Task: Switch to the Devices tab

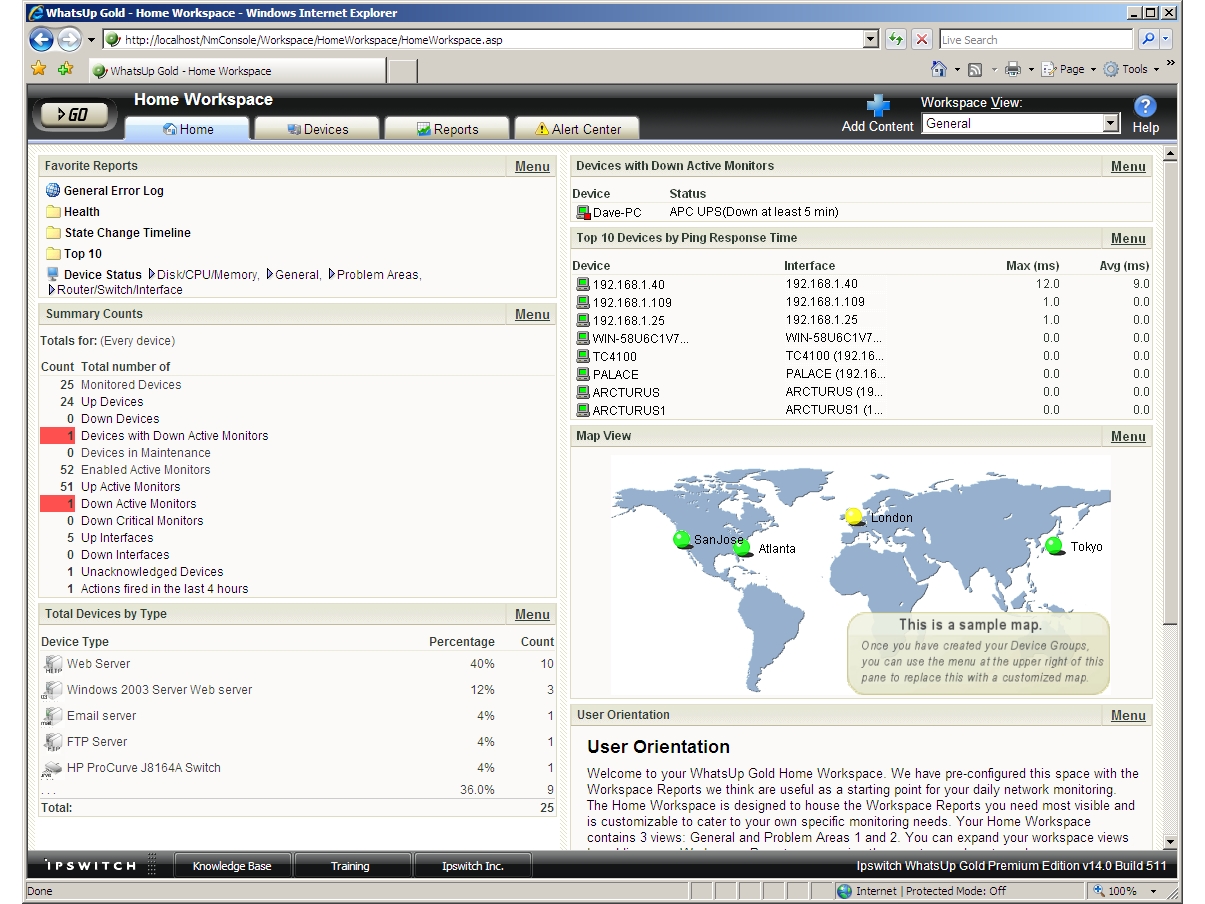Action: click(x=317, y=129)
